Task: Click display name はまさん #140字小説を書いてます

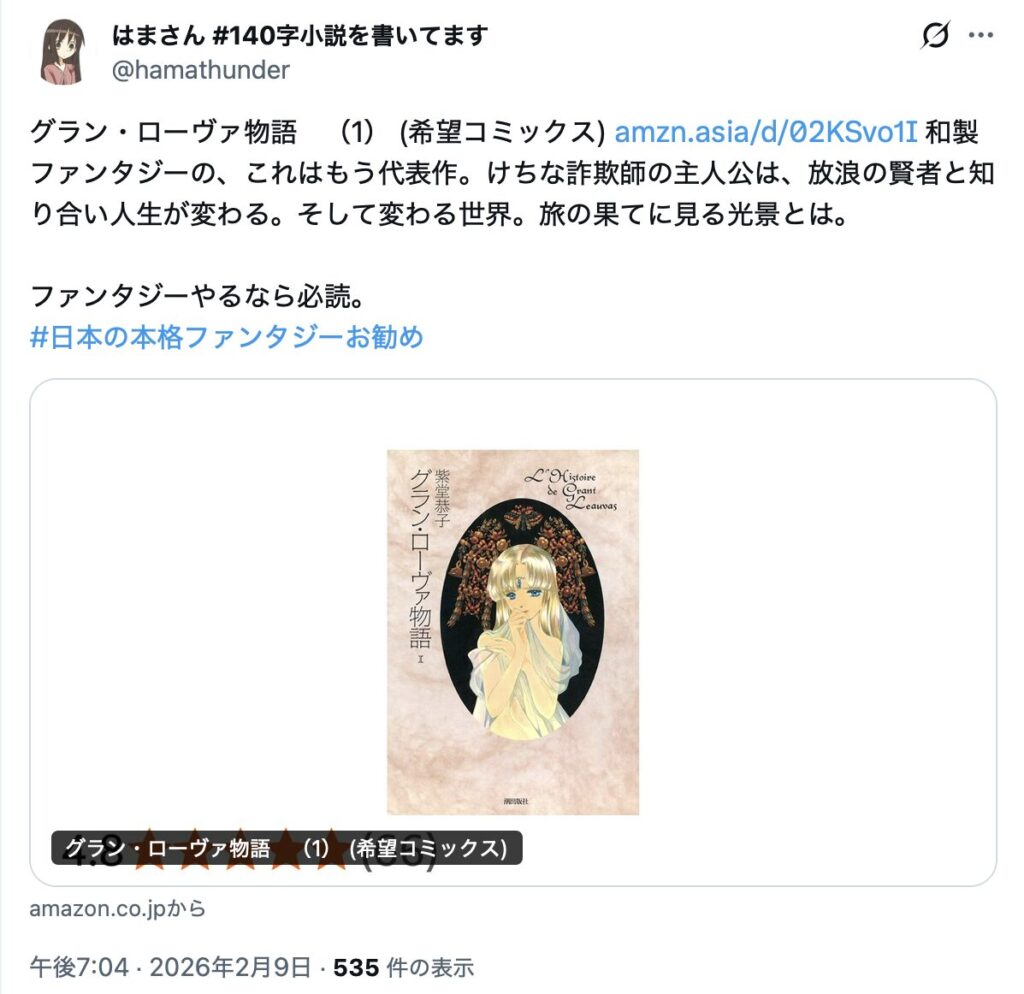Action: 300,35
